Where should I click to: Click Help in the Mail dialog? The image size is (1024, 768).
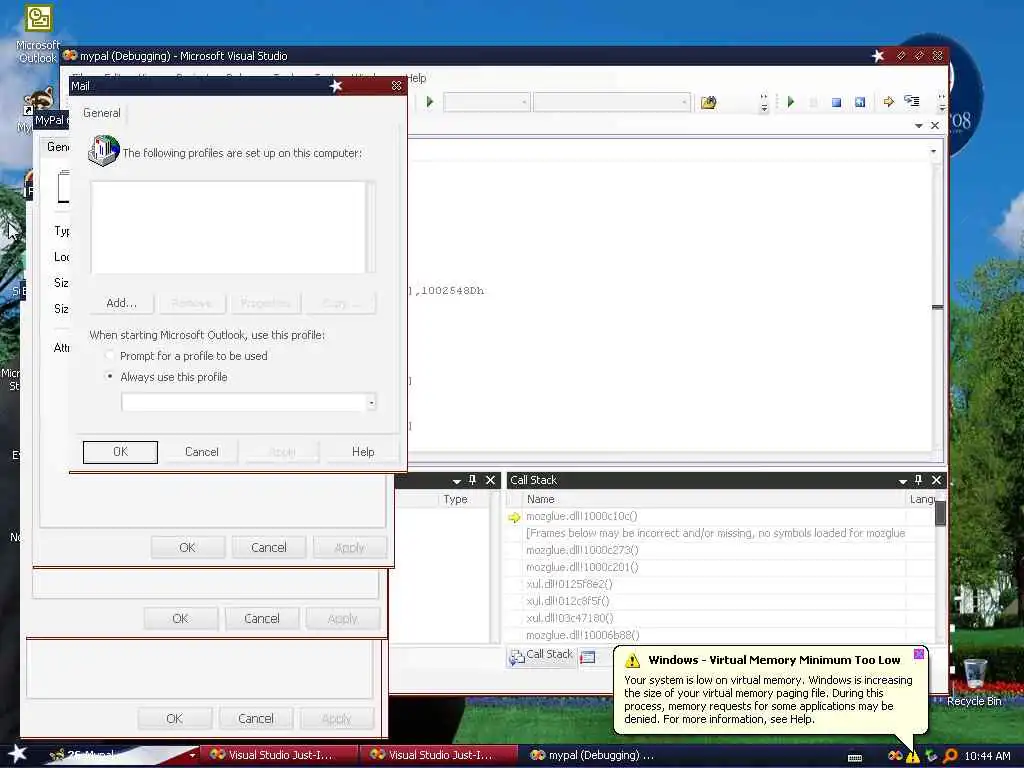363,452
